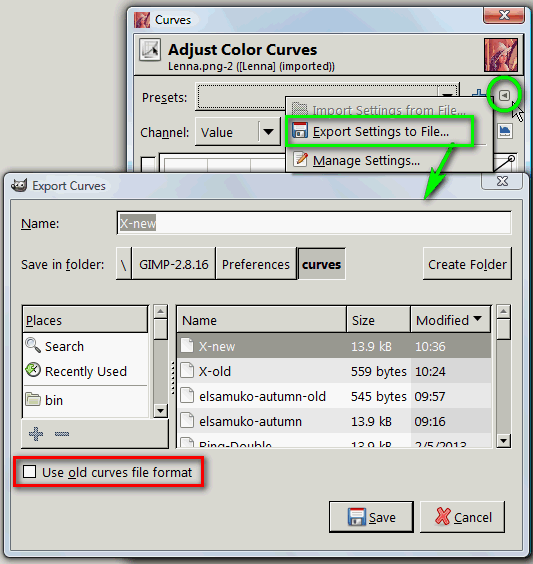
Task: Go to Preferences path folder
Action: [256, 264]
